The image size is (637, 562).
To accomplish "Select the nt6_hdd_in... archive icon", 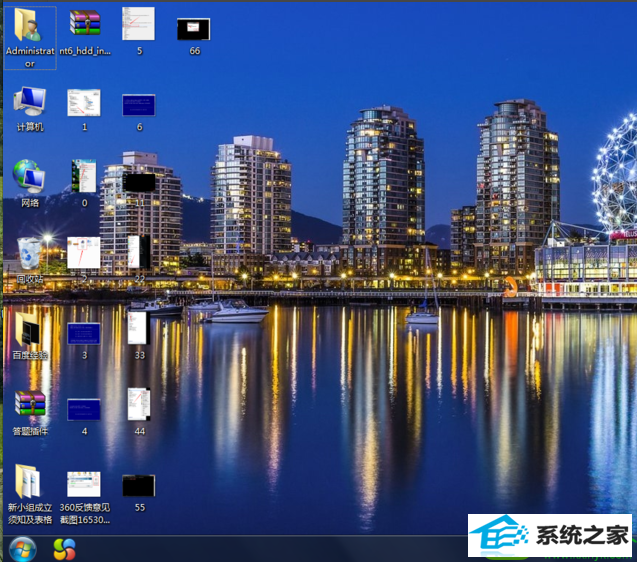I will [x=84, y=23].
